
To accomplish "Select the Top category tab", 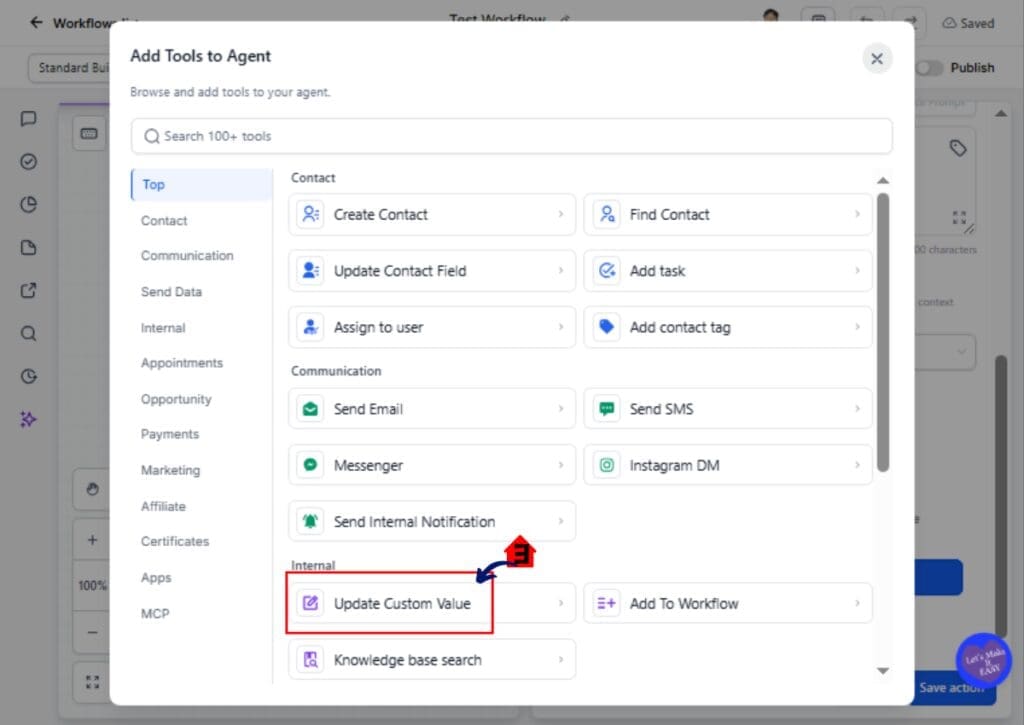I will (202, 185).
